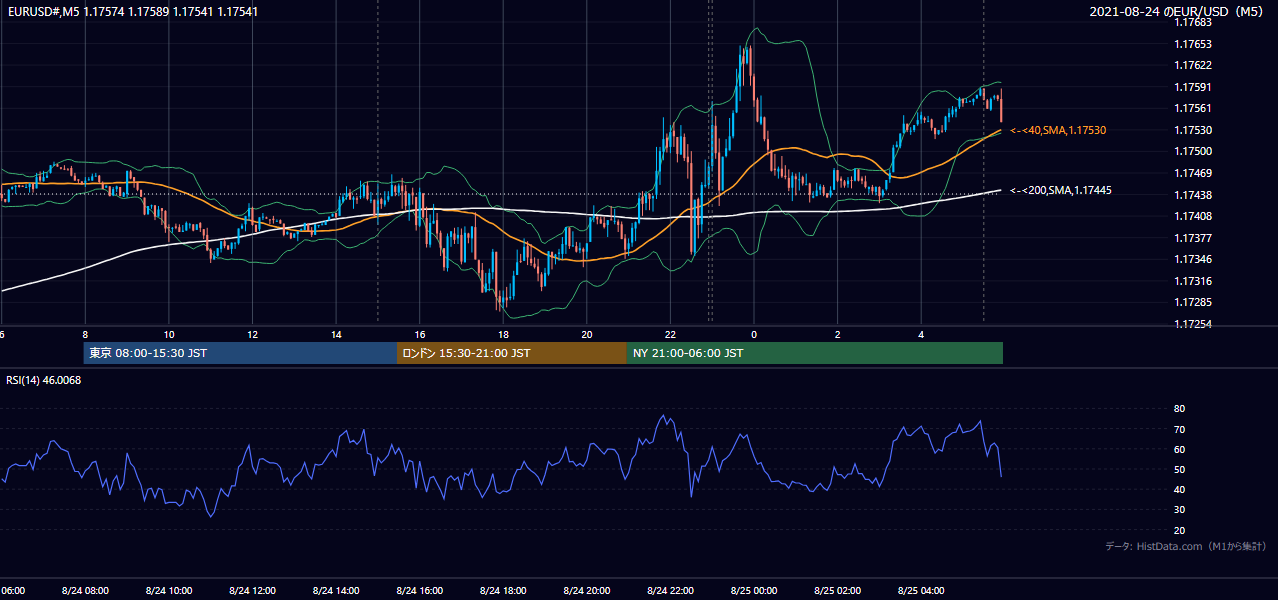Viewport: 1278px width, 600px height.
Task: Select the London 15:30-21:00 JST session bar
Action: [512, 353]
